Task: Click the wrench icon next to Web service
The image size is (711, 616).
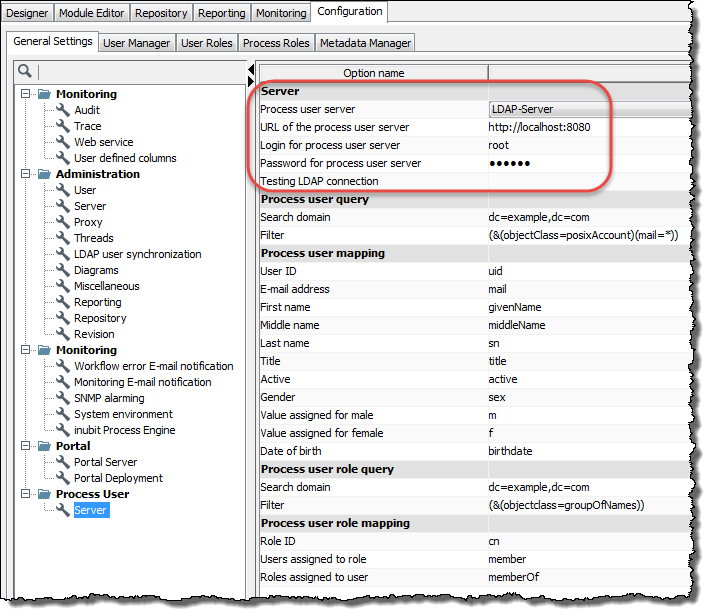Action: [x=63, y=142]
